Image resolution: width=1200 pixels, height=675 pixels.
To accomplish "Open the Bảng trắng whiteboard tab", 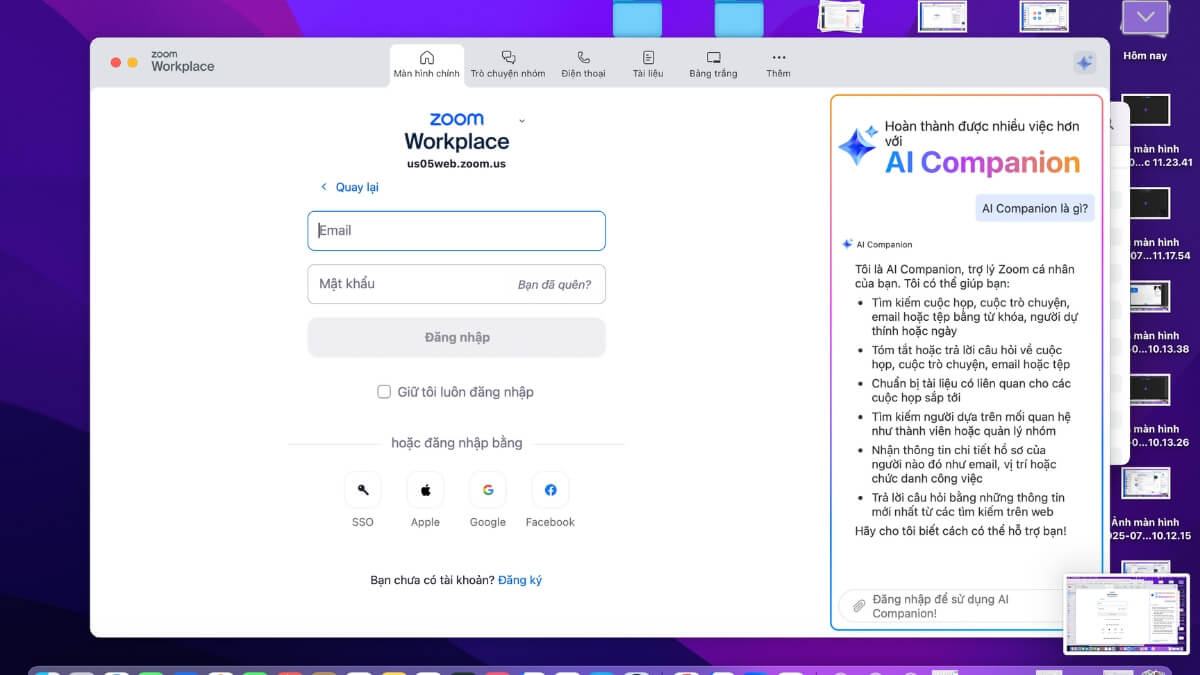I will [713, 64].
